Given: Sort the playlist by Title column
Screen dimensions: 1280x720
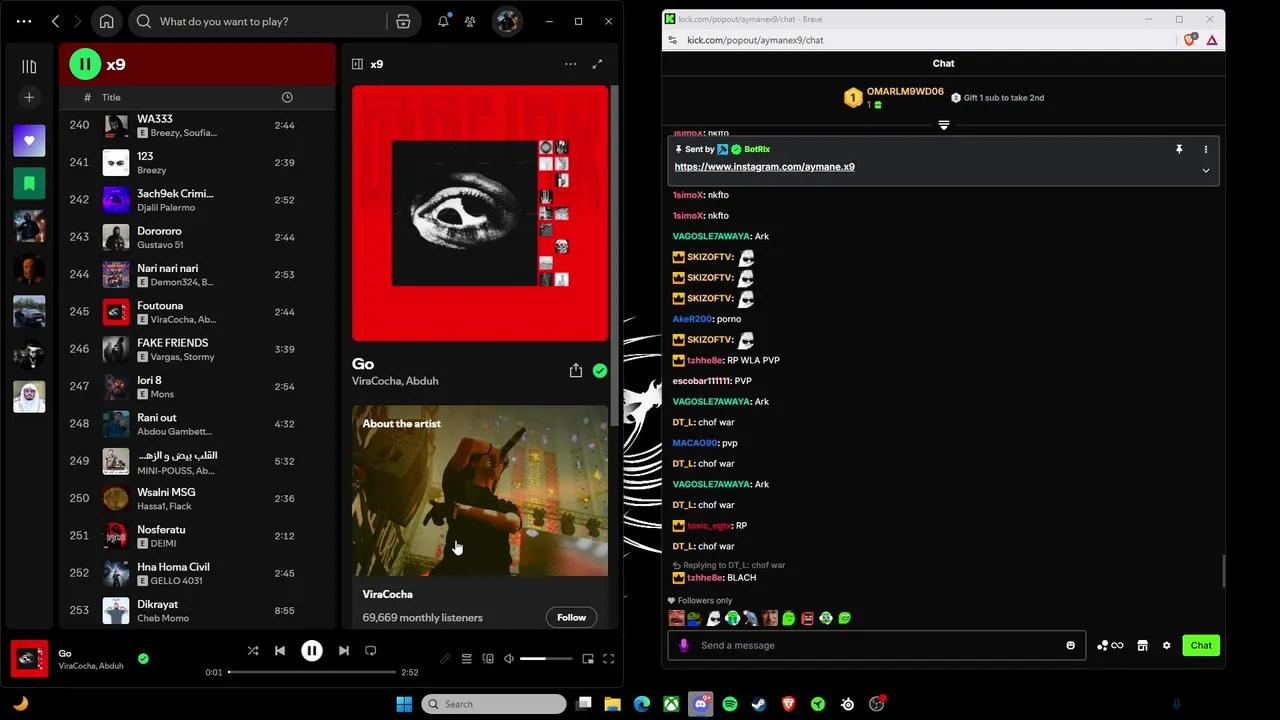Looking at the screenshot, I should [111, 97].
